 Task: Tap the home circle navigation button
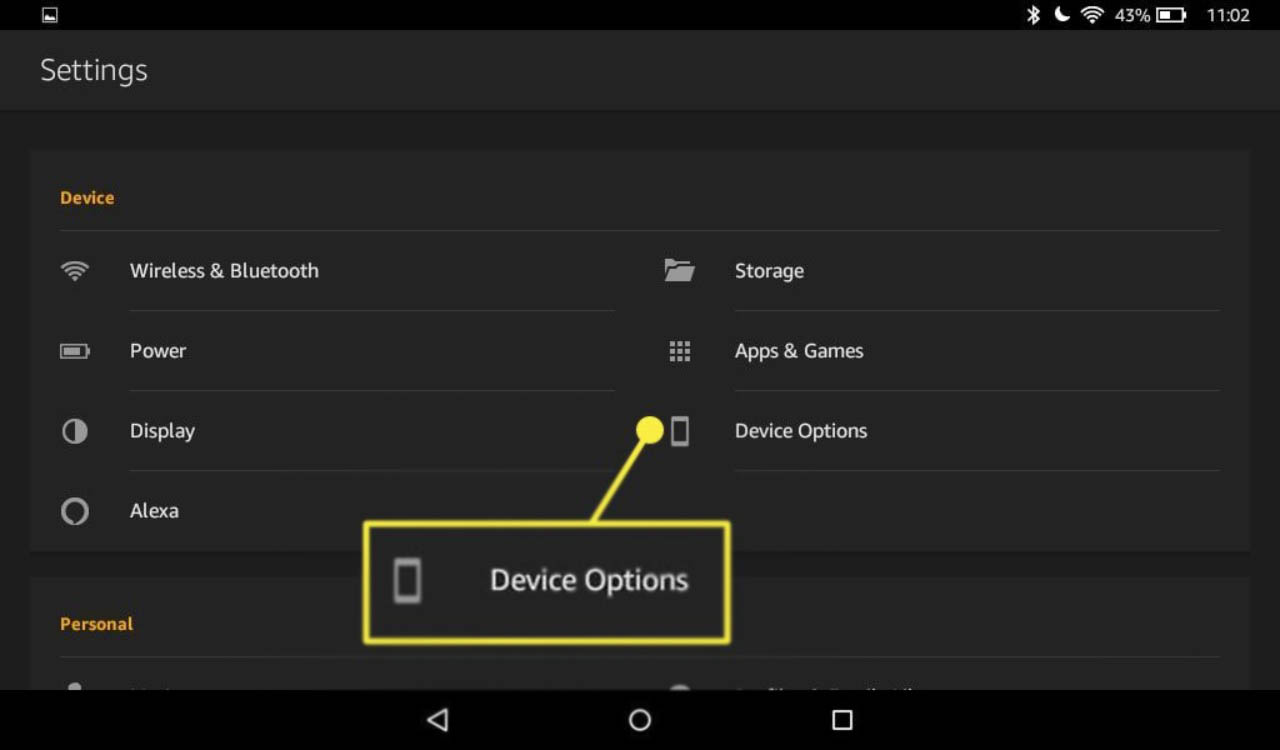click(x=639, y=720)
